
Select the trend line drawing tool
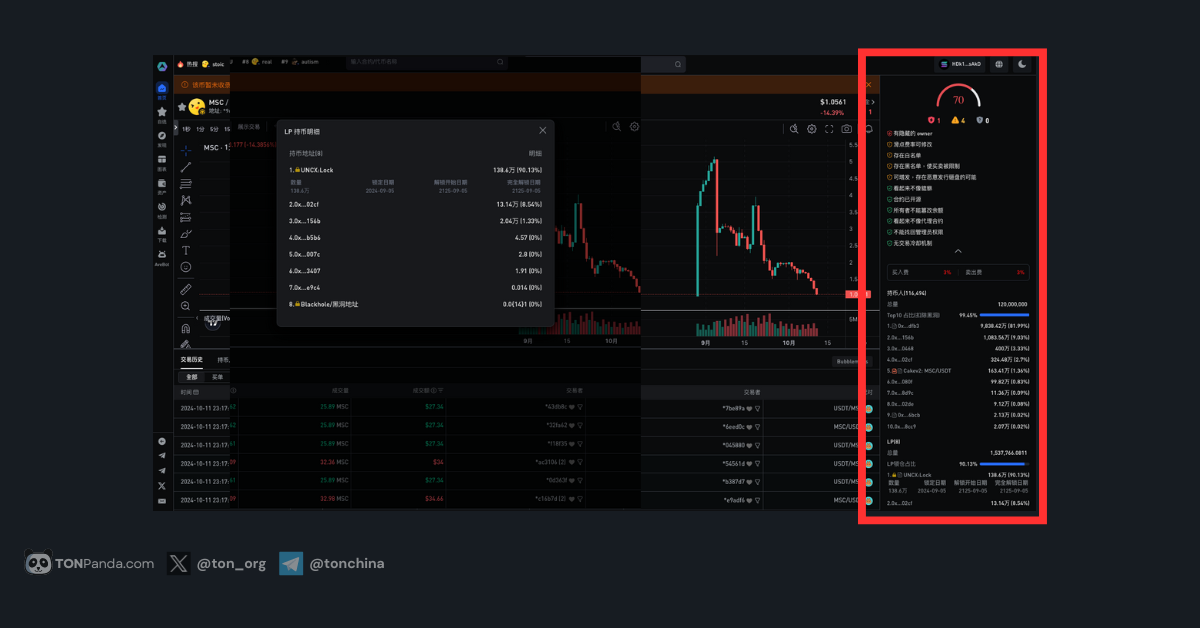(186, 167)
